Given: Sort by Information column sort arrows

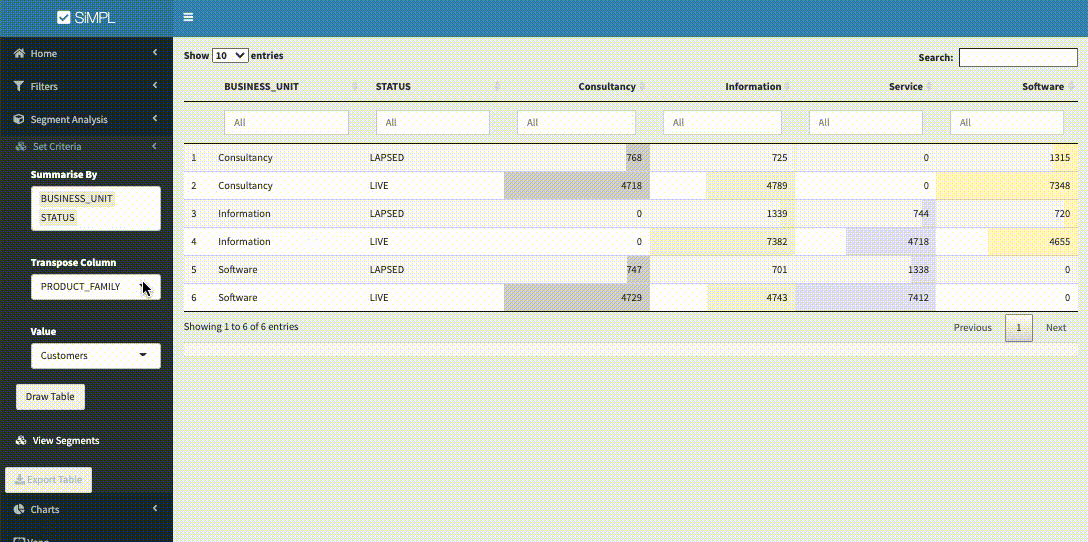Looking at the screenshot, I should coord(788,87).
